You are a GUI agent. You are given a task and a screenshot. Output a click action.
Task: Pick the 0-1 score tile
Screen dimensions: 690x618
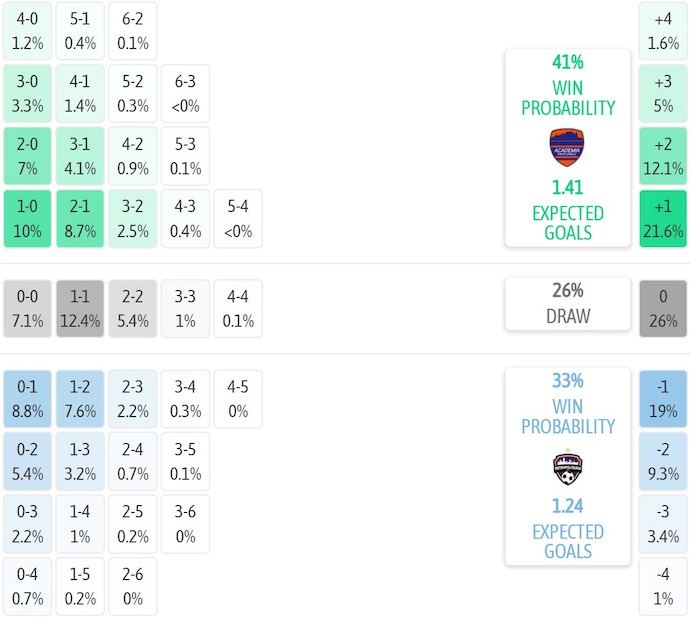point(27,398)
